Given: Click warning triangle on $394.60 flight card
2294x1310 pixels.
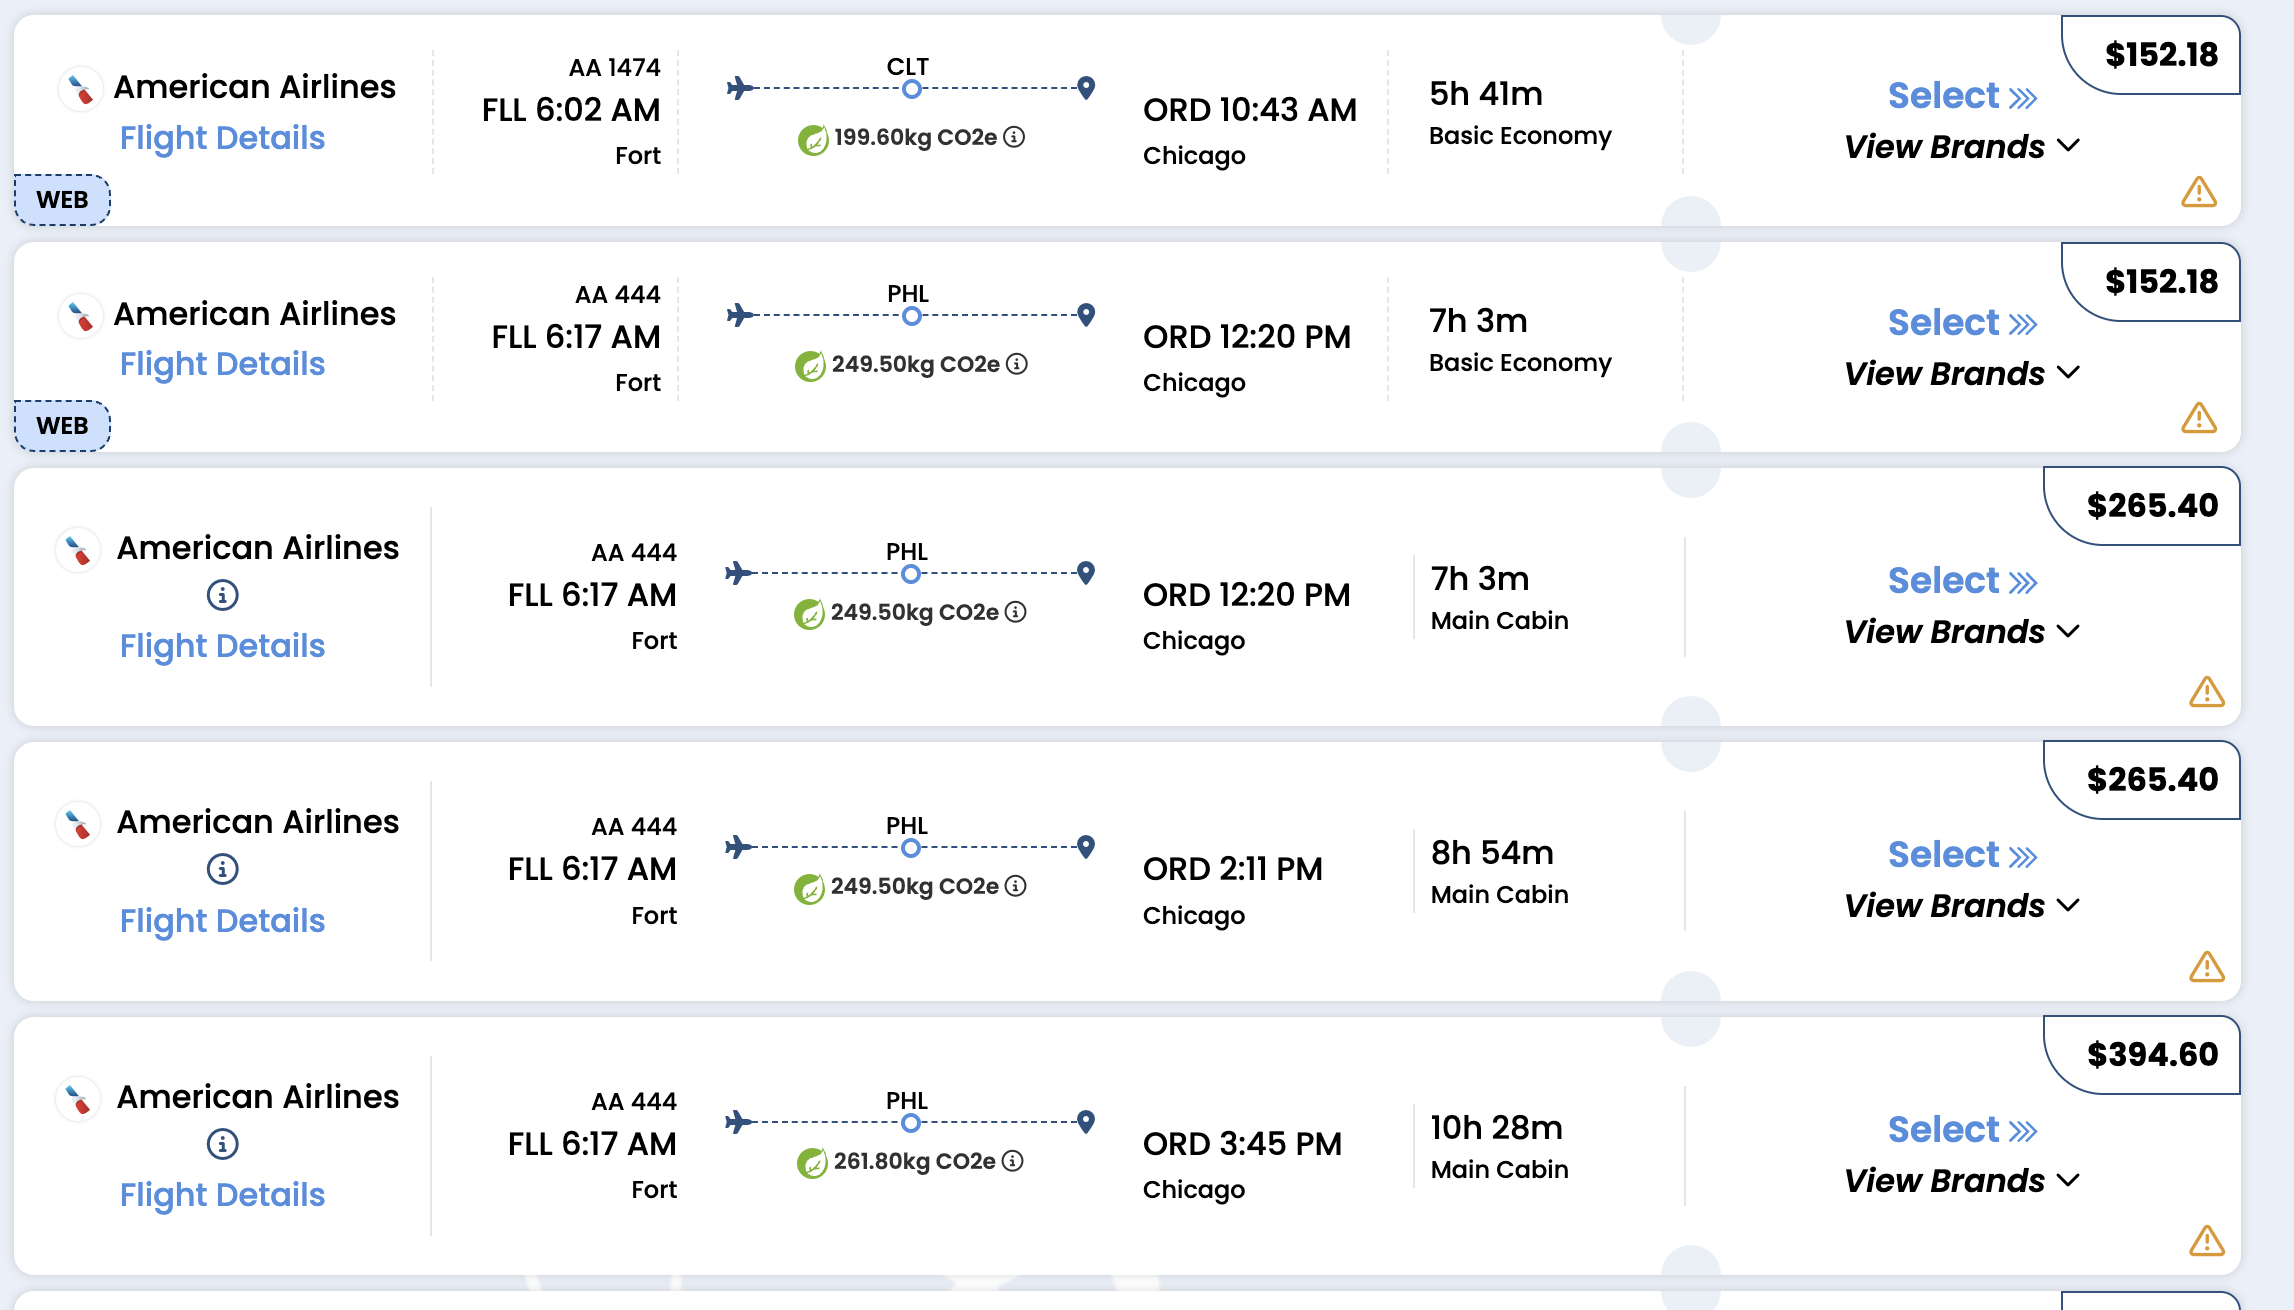Looking at the screenshot, I should 2206,1241.
